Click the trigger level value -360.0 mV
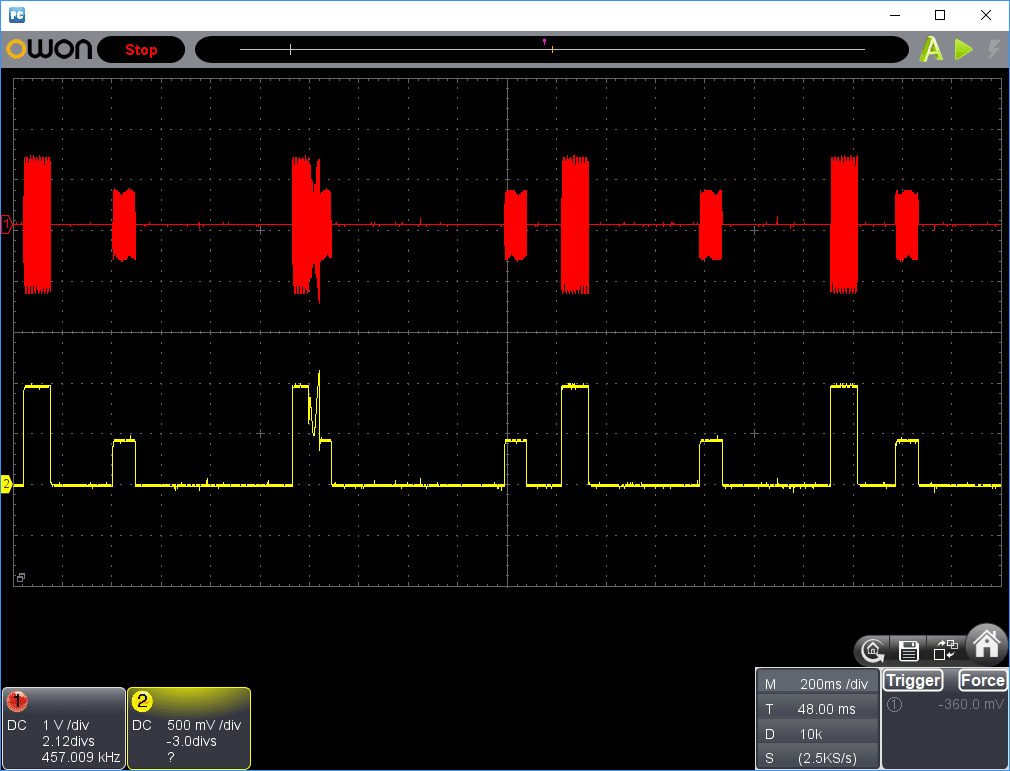Viewport: 1010px width, 771px height. click(x=971, y=705)
